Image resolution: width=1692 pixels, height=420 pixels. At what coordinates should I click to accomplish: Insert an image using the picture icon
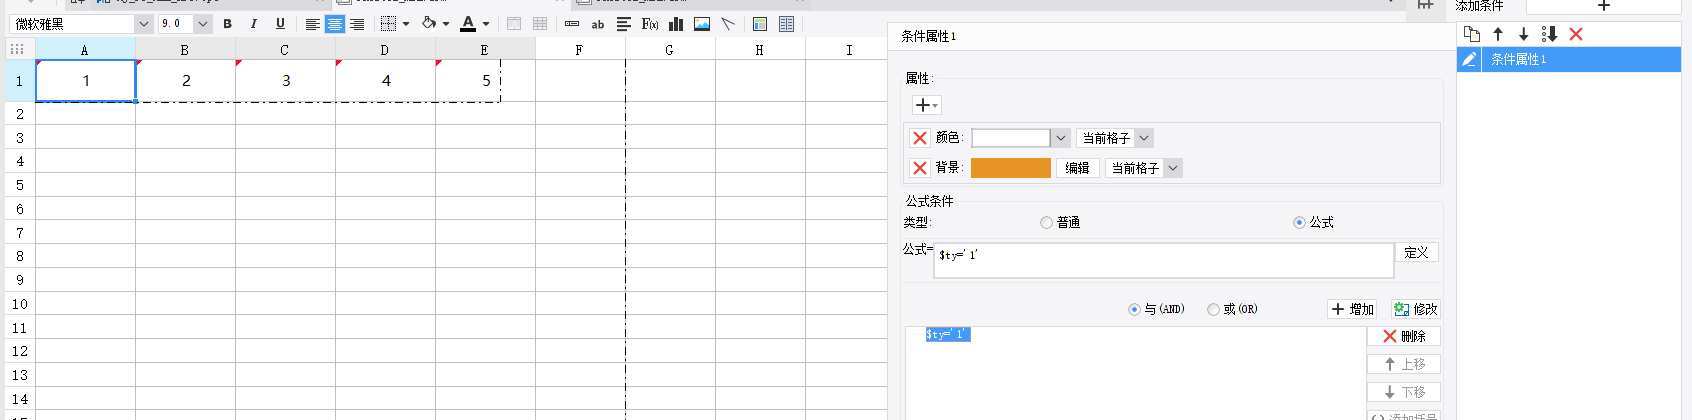(702, 24)
